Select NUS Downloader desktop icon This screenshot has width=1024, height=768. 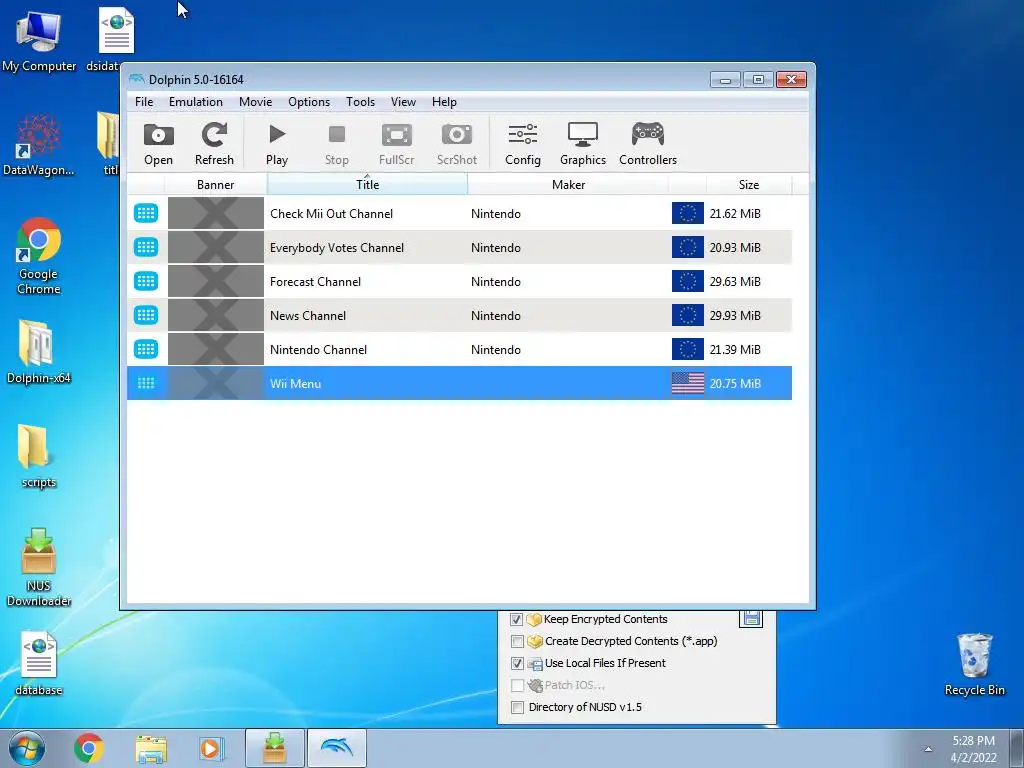(x=39, y=567)
